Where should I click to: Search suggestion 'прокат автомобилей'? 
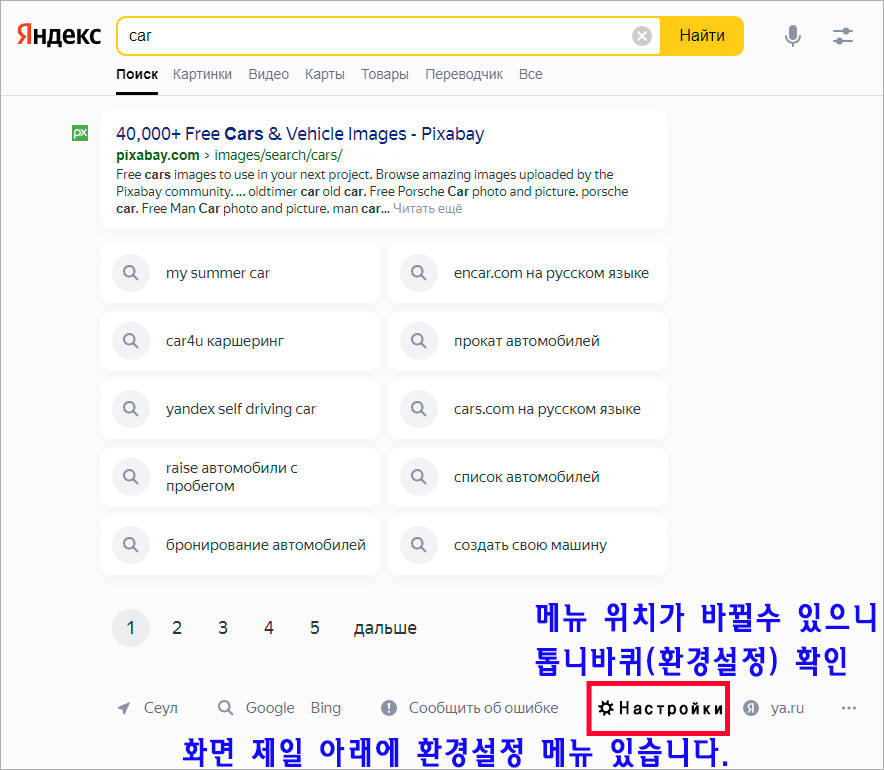point(527,341)
